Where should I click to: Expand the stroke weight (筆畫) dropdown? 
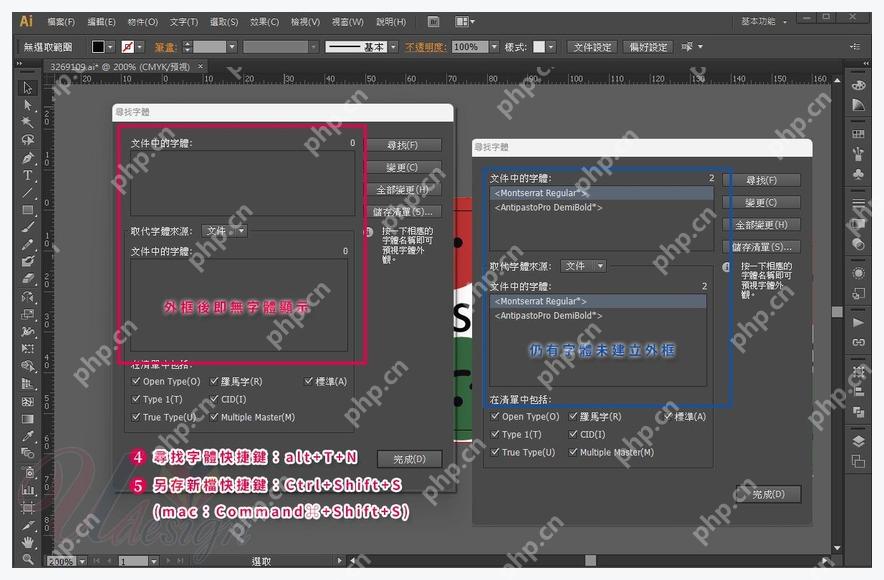(x=232, y=47)
